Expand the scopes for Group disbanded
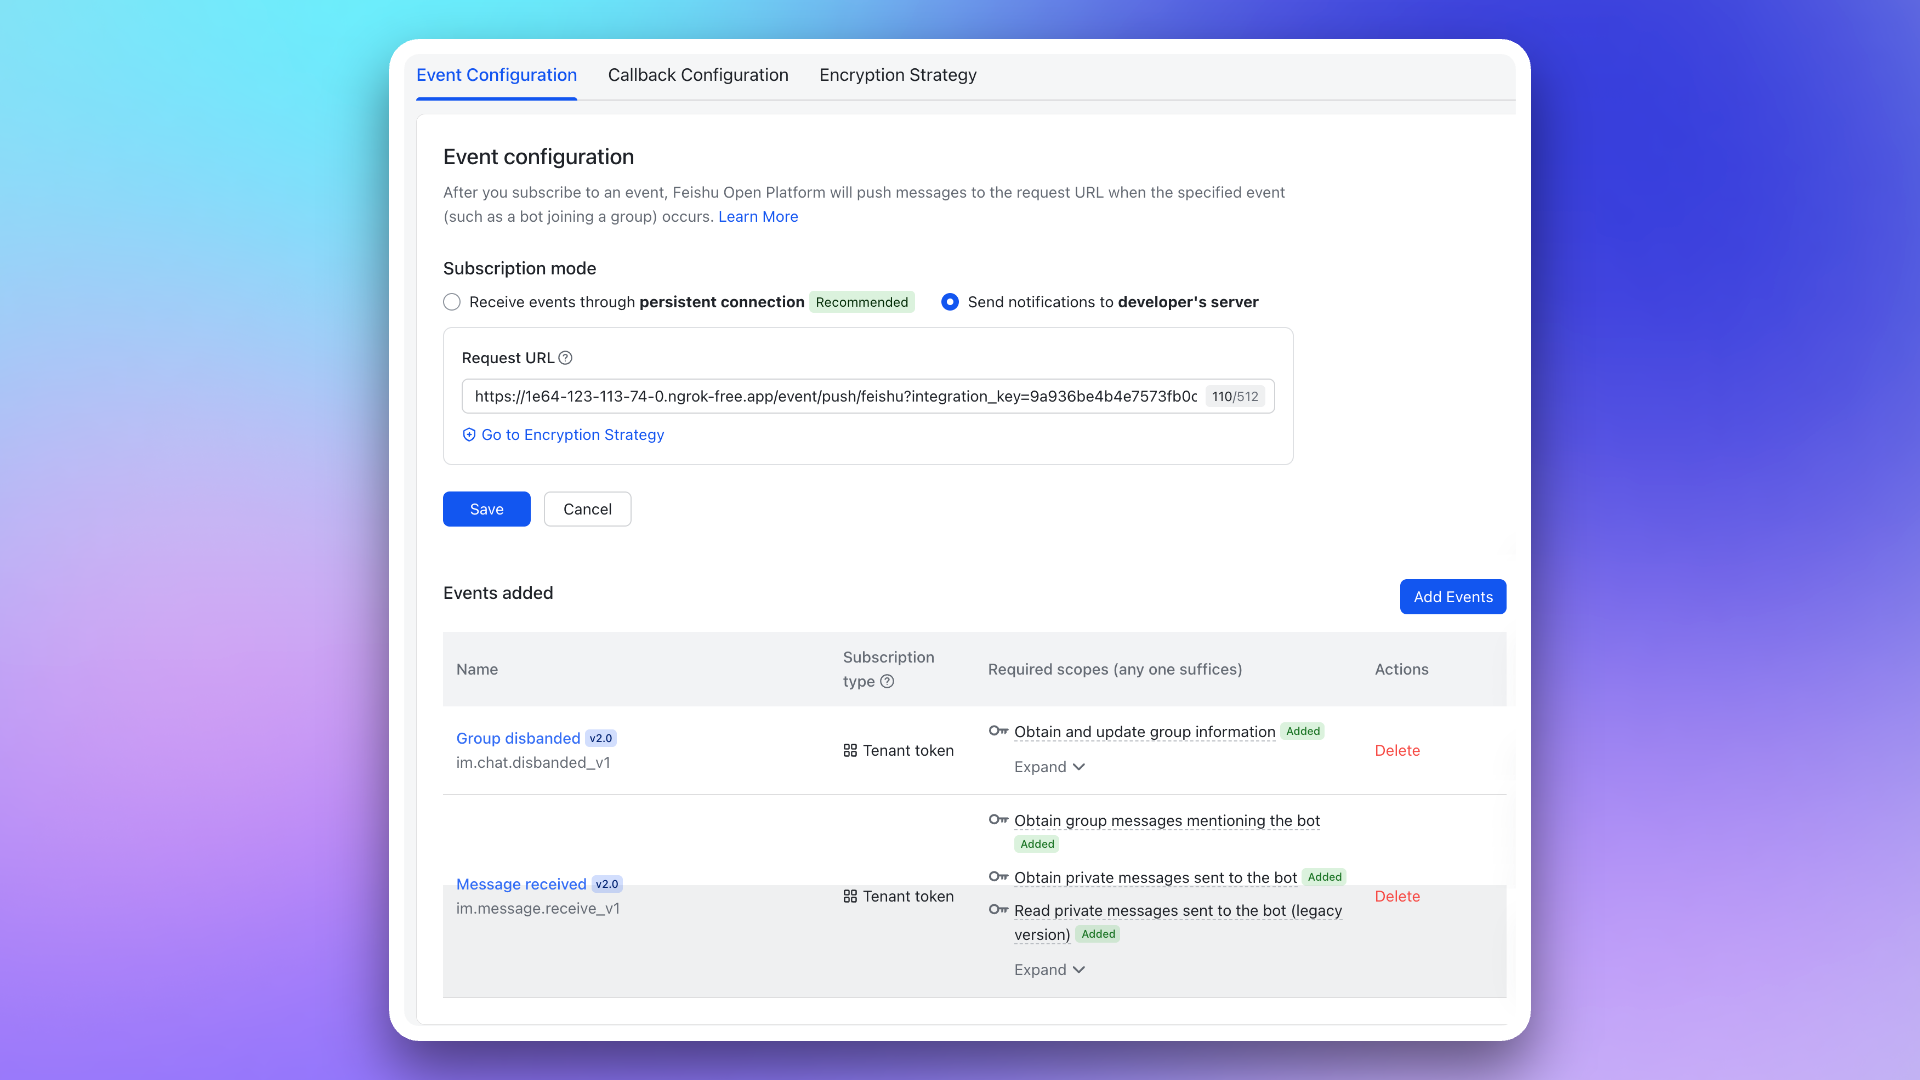Screen dimensions: 1920x1080 coord(1049,767)
